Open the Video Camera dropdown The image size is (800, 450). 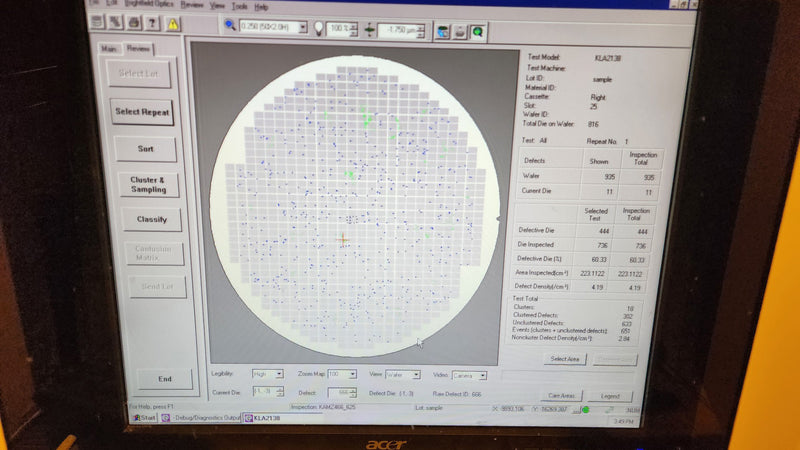(483, 376)
